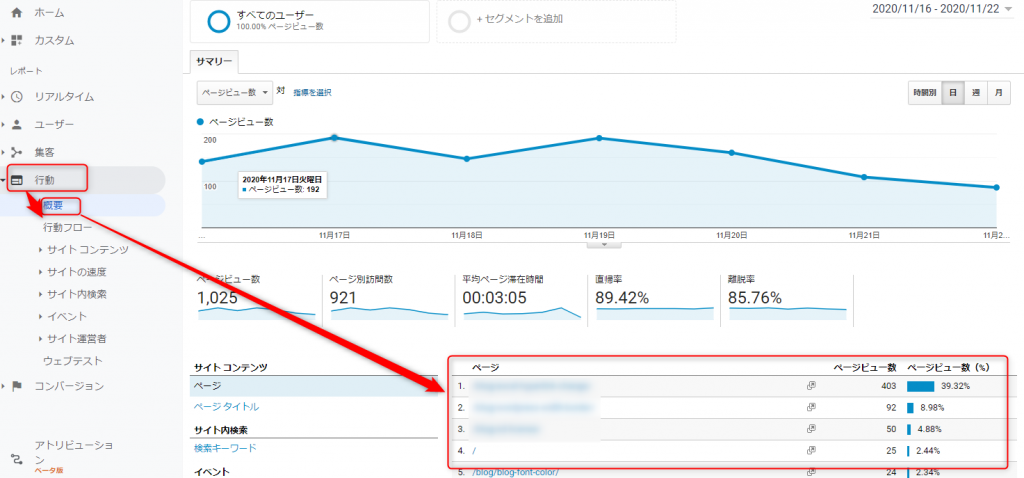Click the 検索キーワード link
This screenshot has width=1024, height=478.
[225, 448]
